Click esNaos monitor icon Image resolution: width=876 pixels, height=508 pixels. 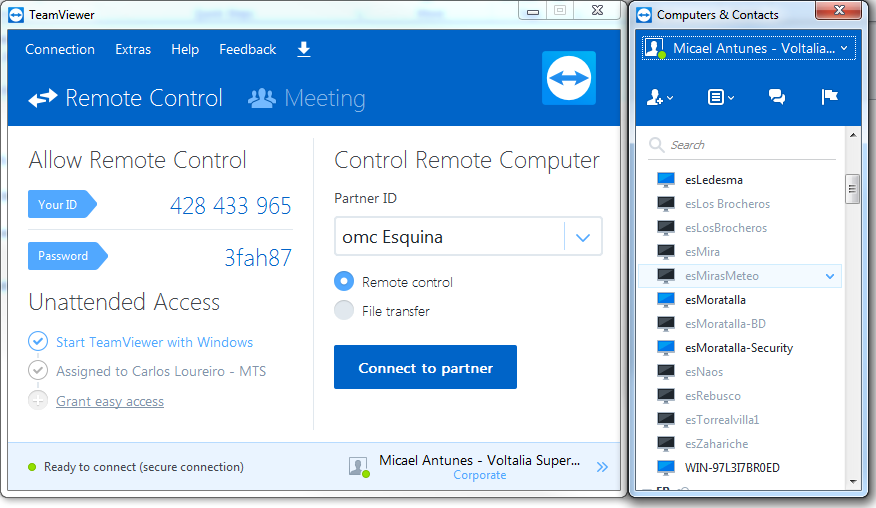[666, 372]
